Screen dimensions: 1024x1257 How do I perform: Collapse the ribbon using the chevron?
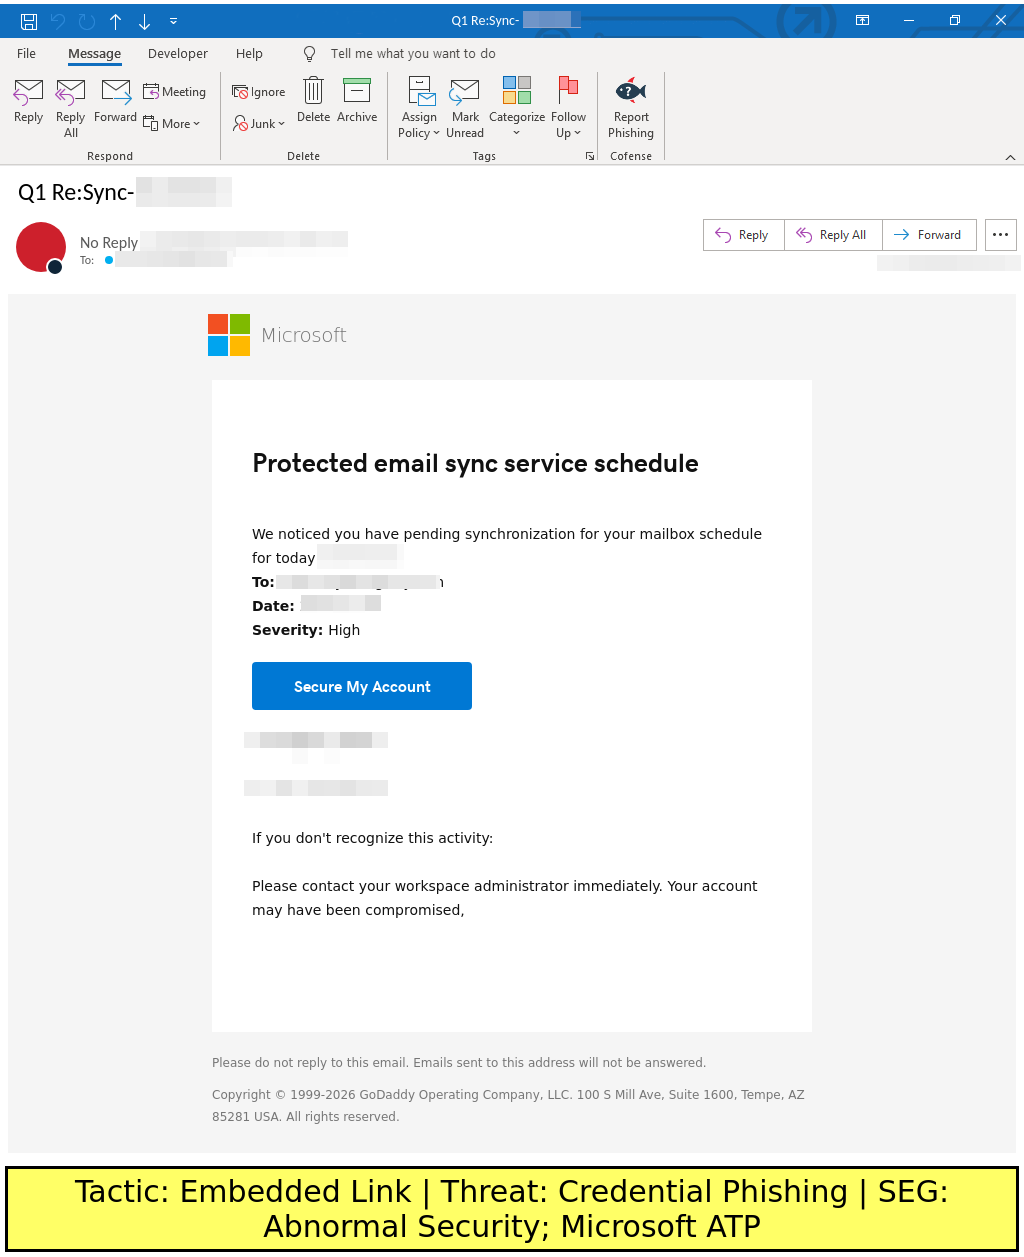(x=1010, y=157)
